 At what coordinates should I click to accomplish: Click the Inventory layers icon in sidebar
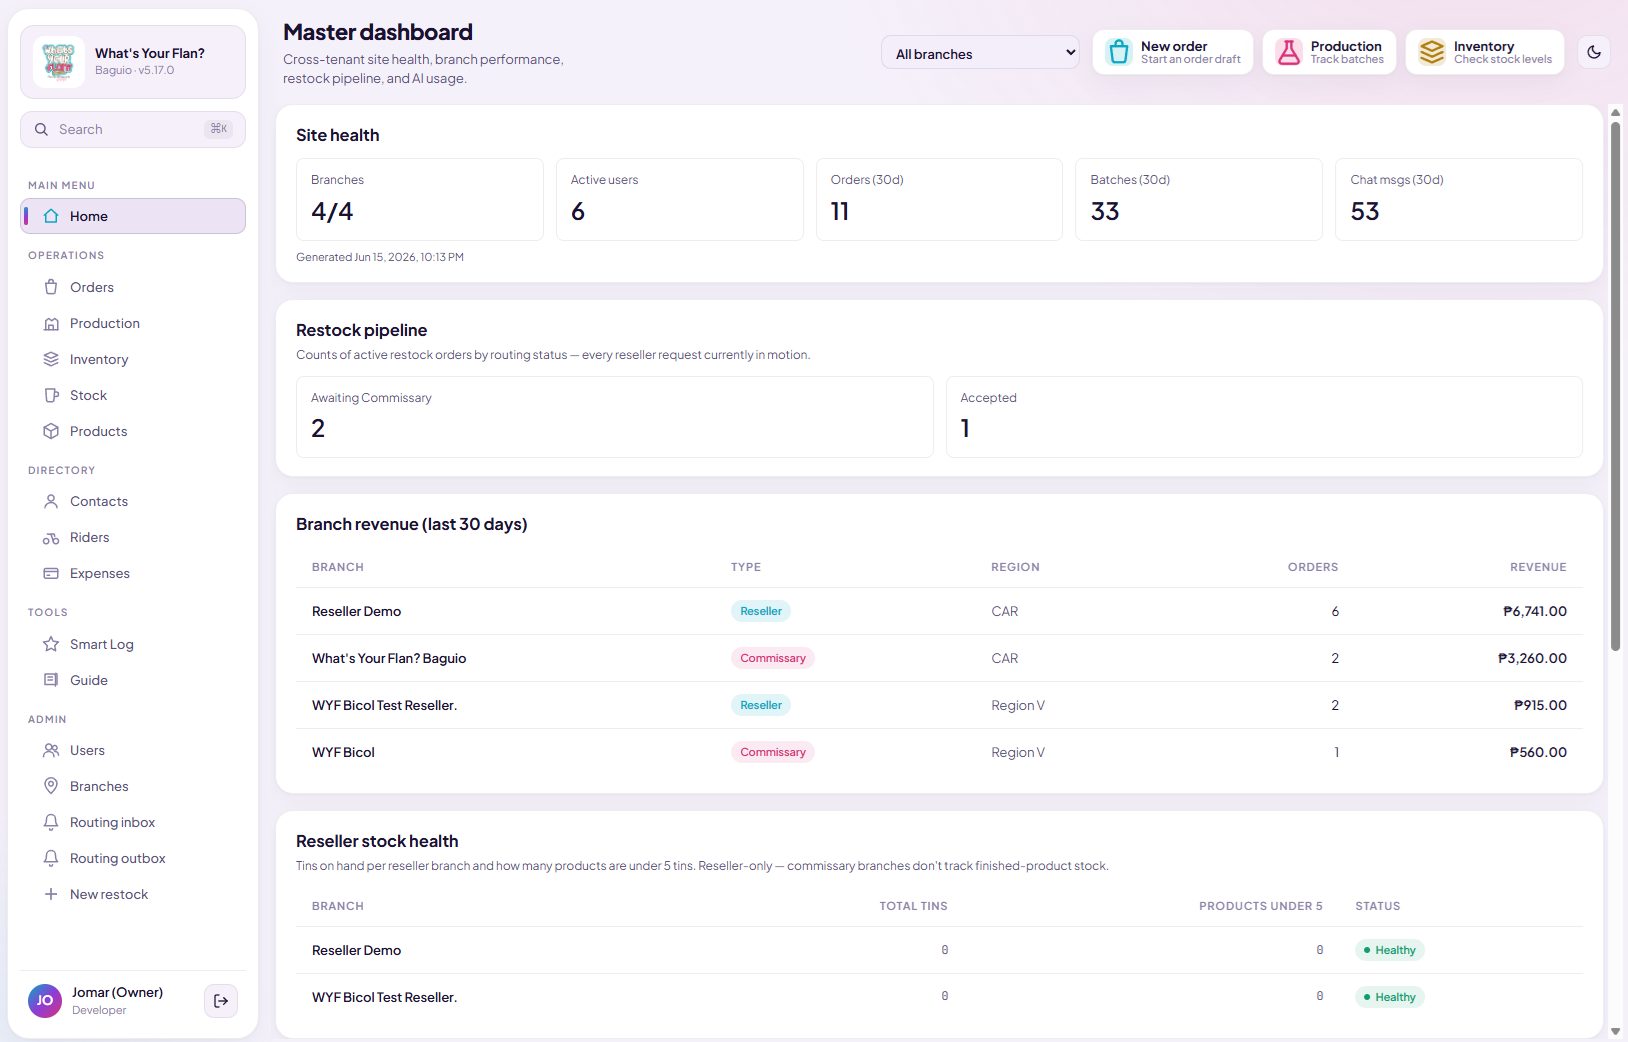pos(51,359)
